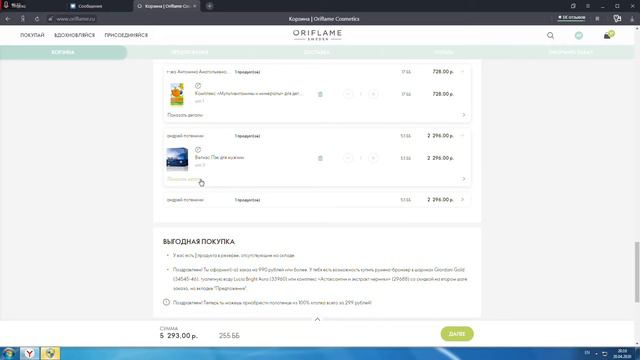Open the Wellness Pack for men name link
This screenshot has width=640, height=360.
[219, 158]
